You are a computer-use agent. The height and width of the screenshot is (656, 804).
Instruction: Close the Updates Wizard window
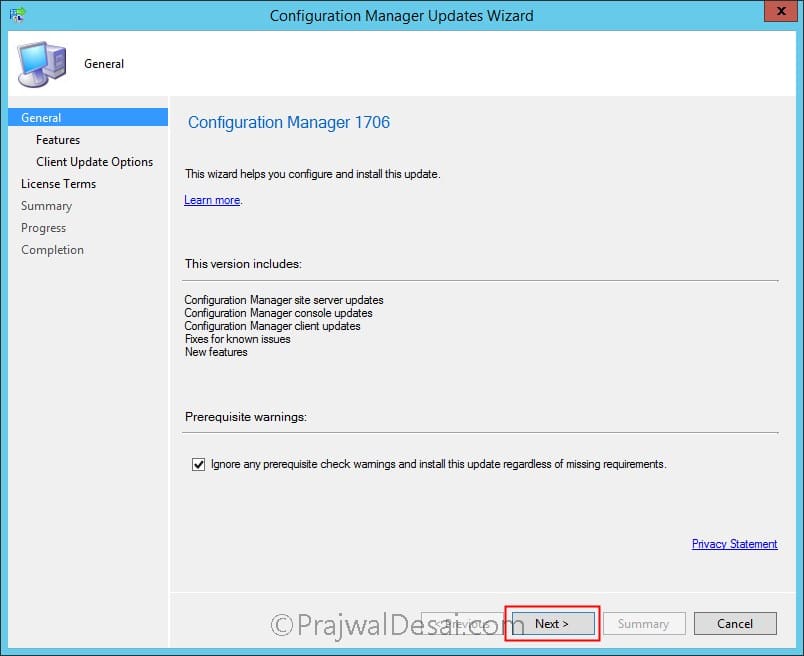point(780,11)
